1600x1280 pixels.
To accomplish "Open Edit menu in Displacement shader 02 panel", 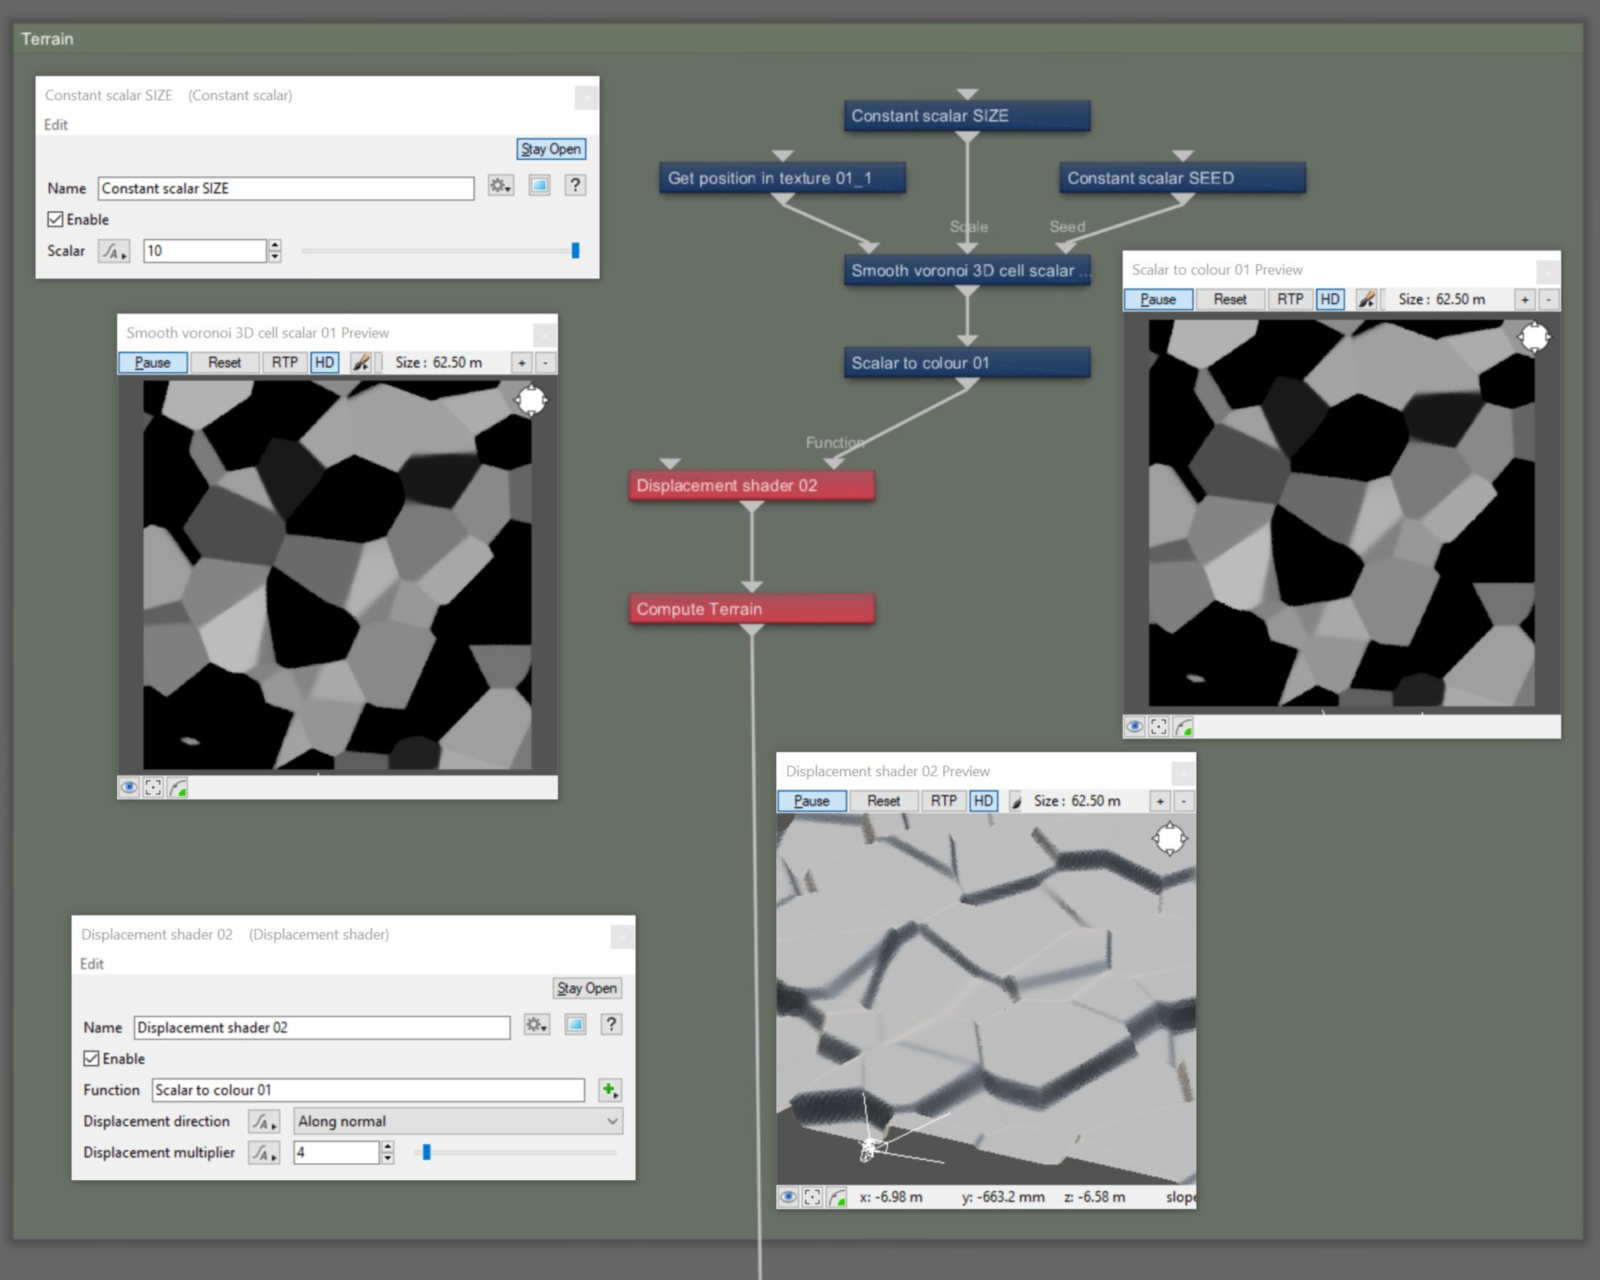I will [92, 963].
